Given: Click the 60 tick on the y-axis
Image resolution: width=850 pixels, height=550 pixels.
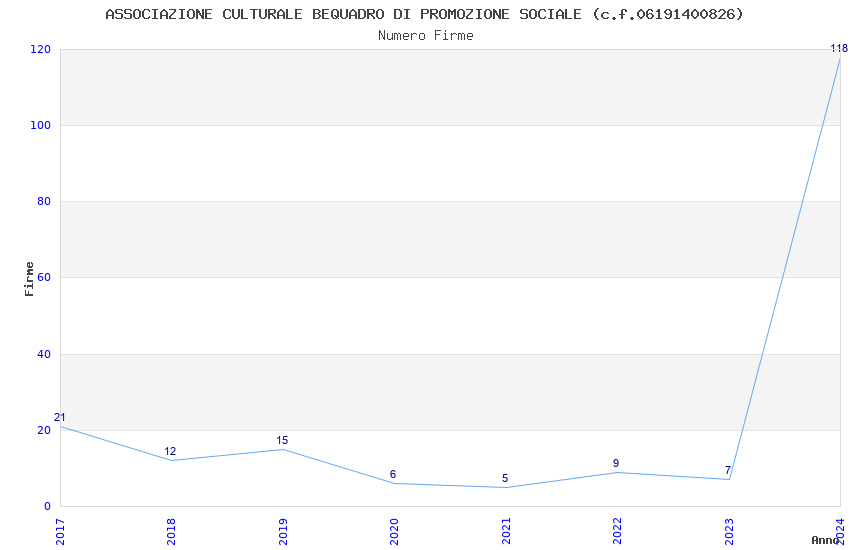Looking at the screenshot, I should click(x=44, y=278).
